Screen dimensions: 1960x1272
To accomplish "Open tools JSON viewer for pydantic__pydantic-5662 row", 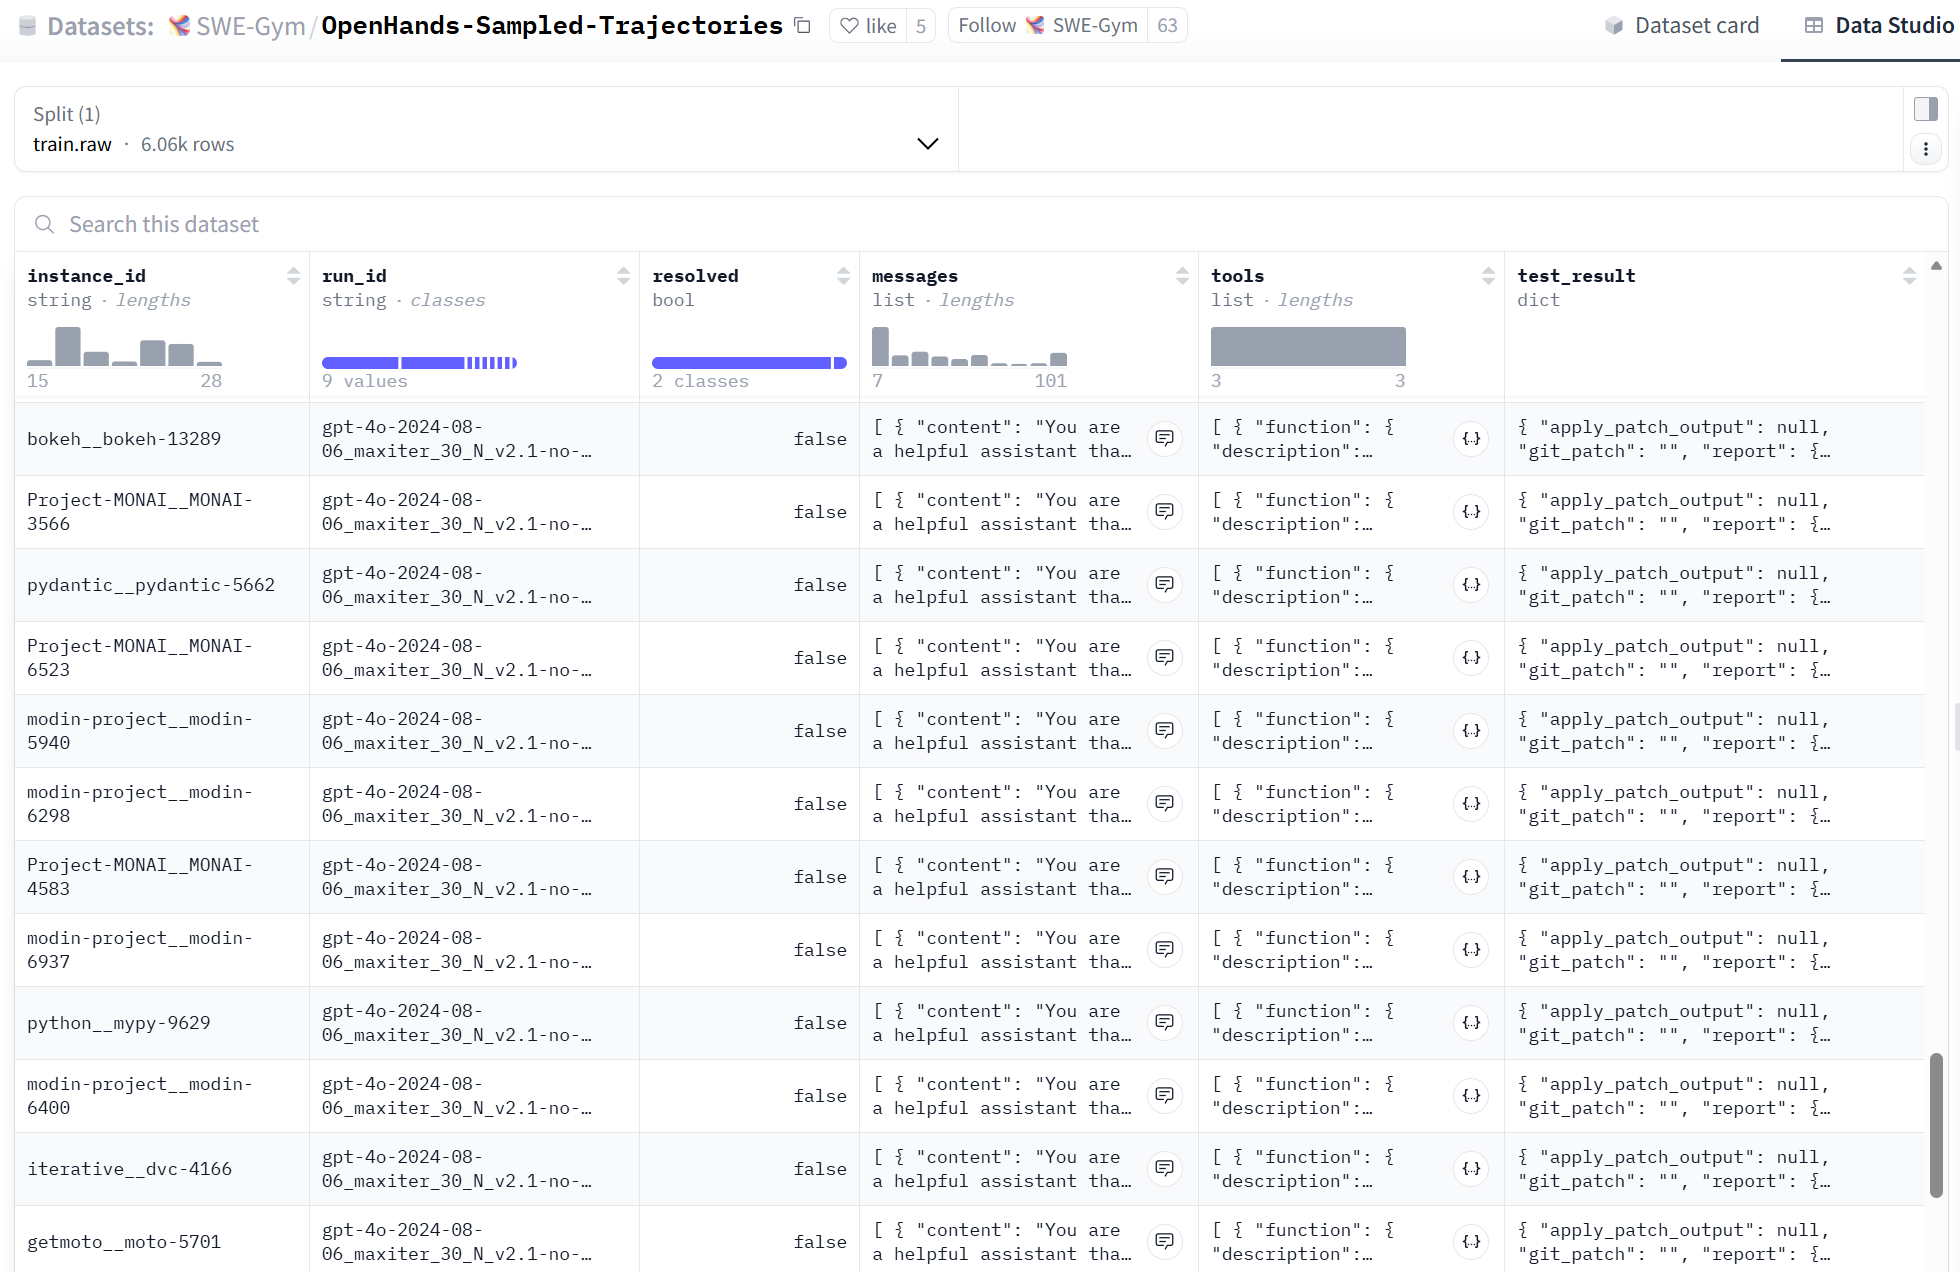I will pyautogui.click(x=1471, y=584).
